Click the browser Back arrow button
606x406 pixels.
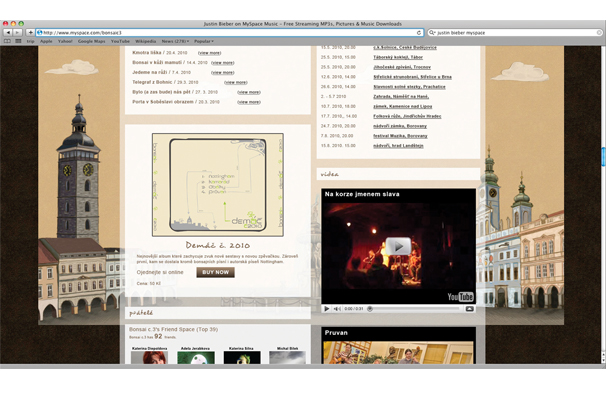pos(7,32)
